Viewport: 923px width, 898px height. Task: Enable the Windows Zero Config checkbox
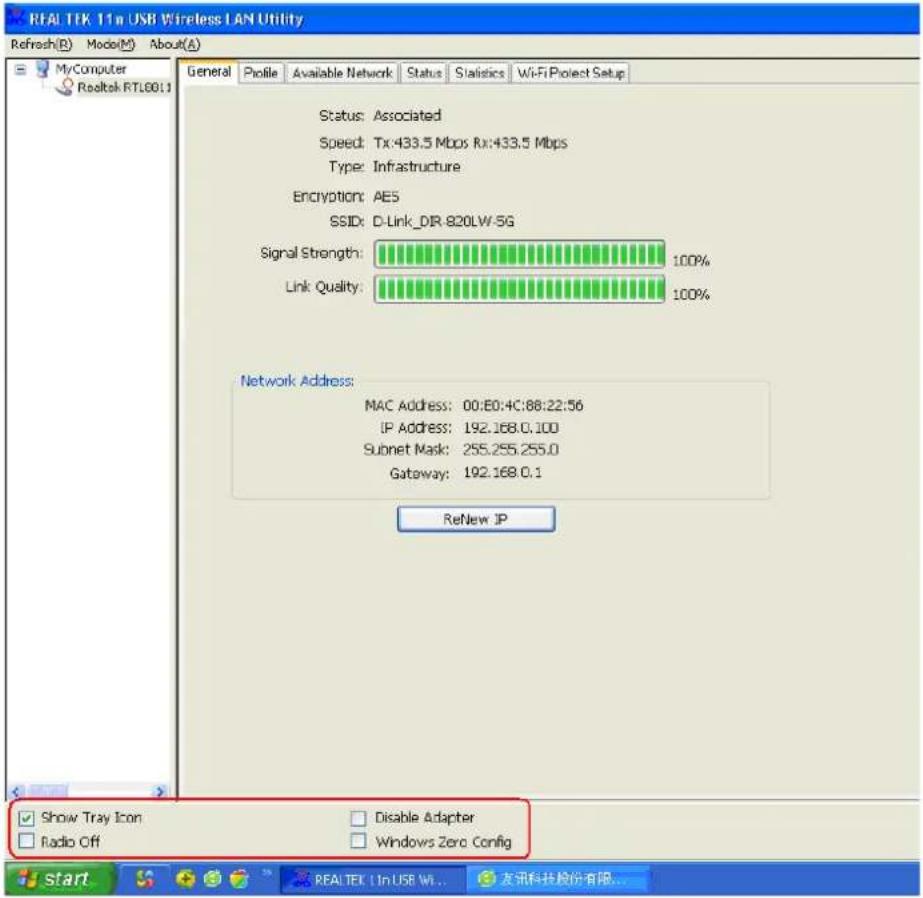(x=358, y=841)
